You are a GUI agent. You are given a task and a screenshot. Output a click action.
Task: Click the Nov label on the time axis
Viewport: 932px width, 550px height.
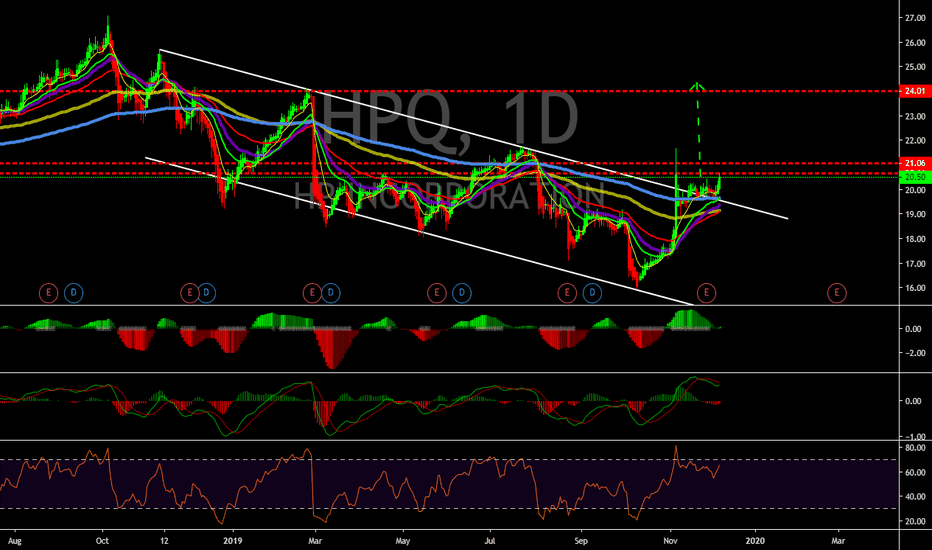(x=670, y=541)
